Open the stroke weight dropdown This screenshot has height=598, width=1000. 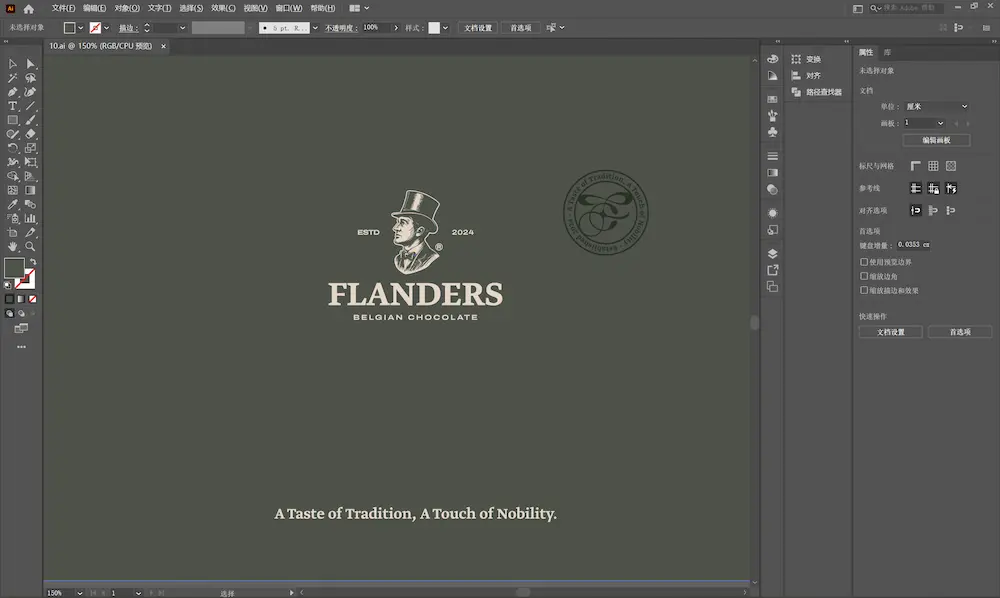pyautogui.click(x=182, y=28)
